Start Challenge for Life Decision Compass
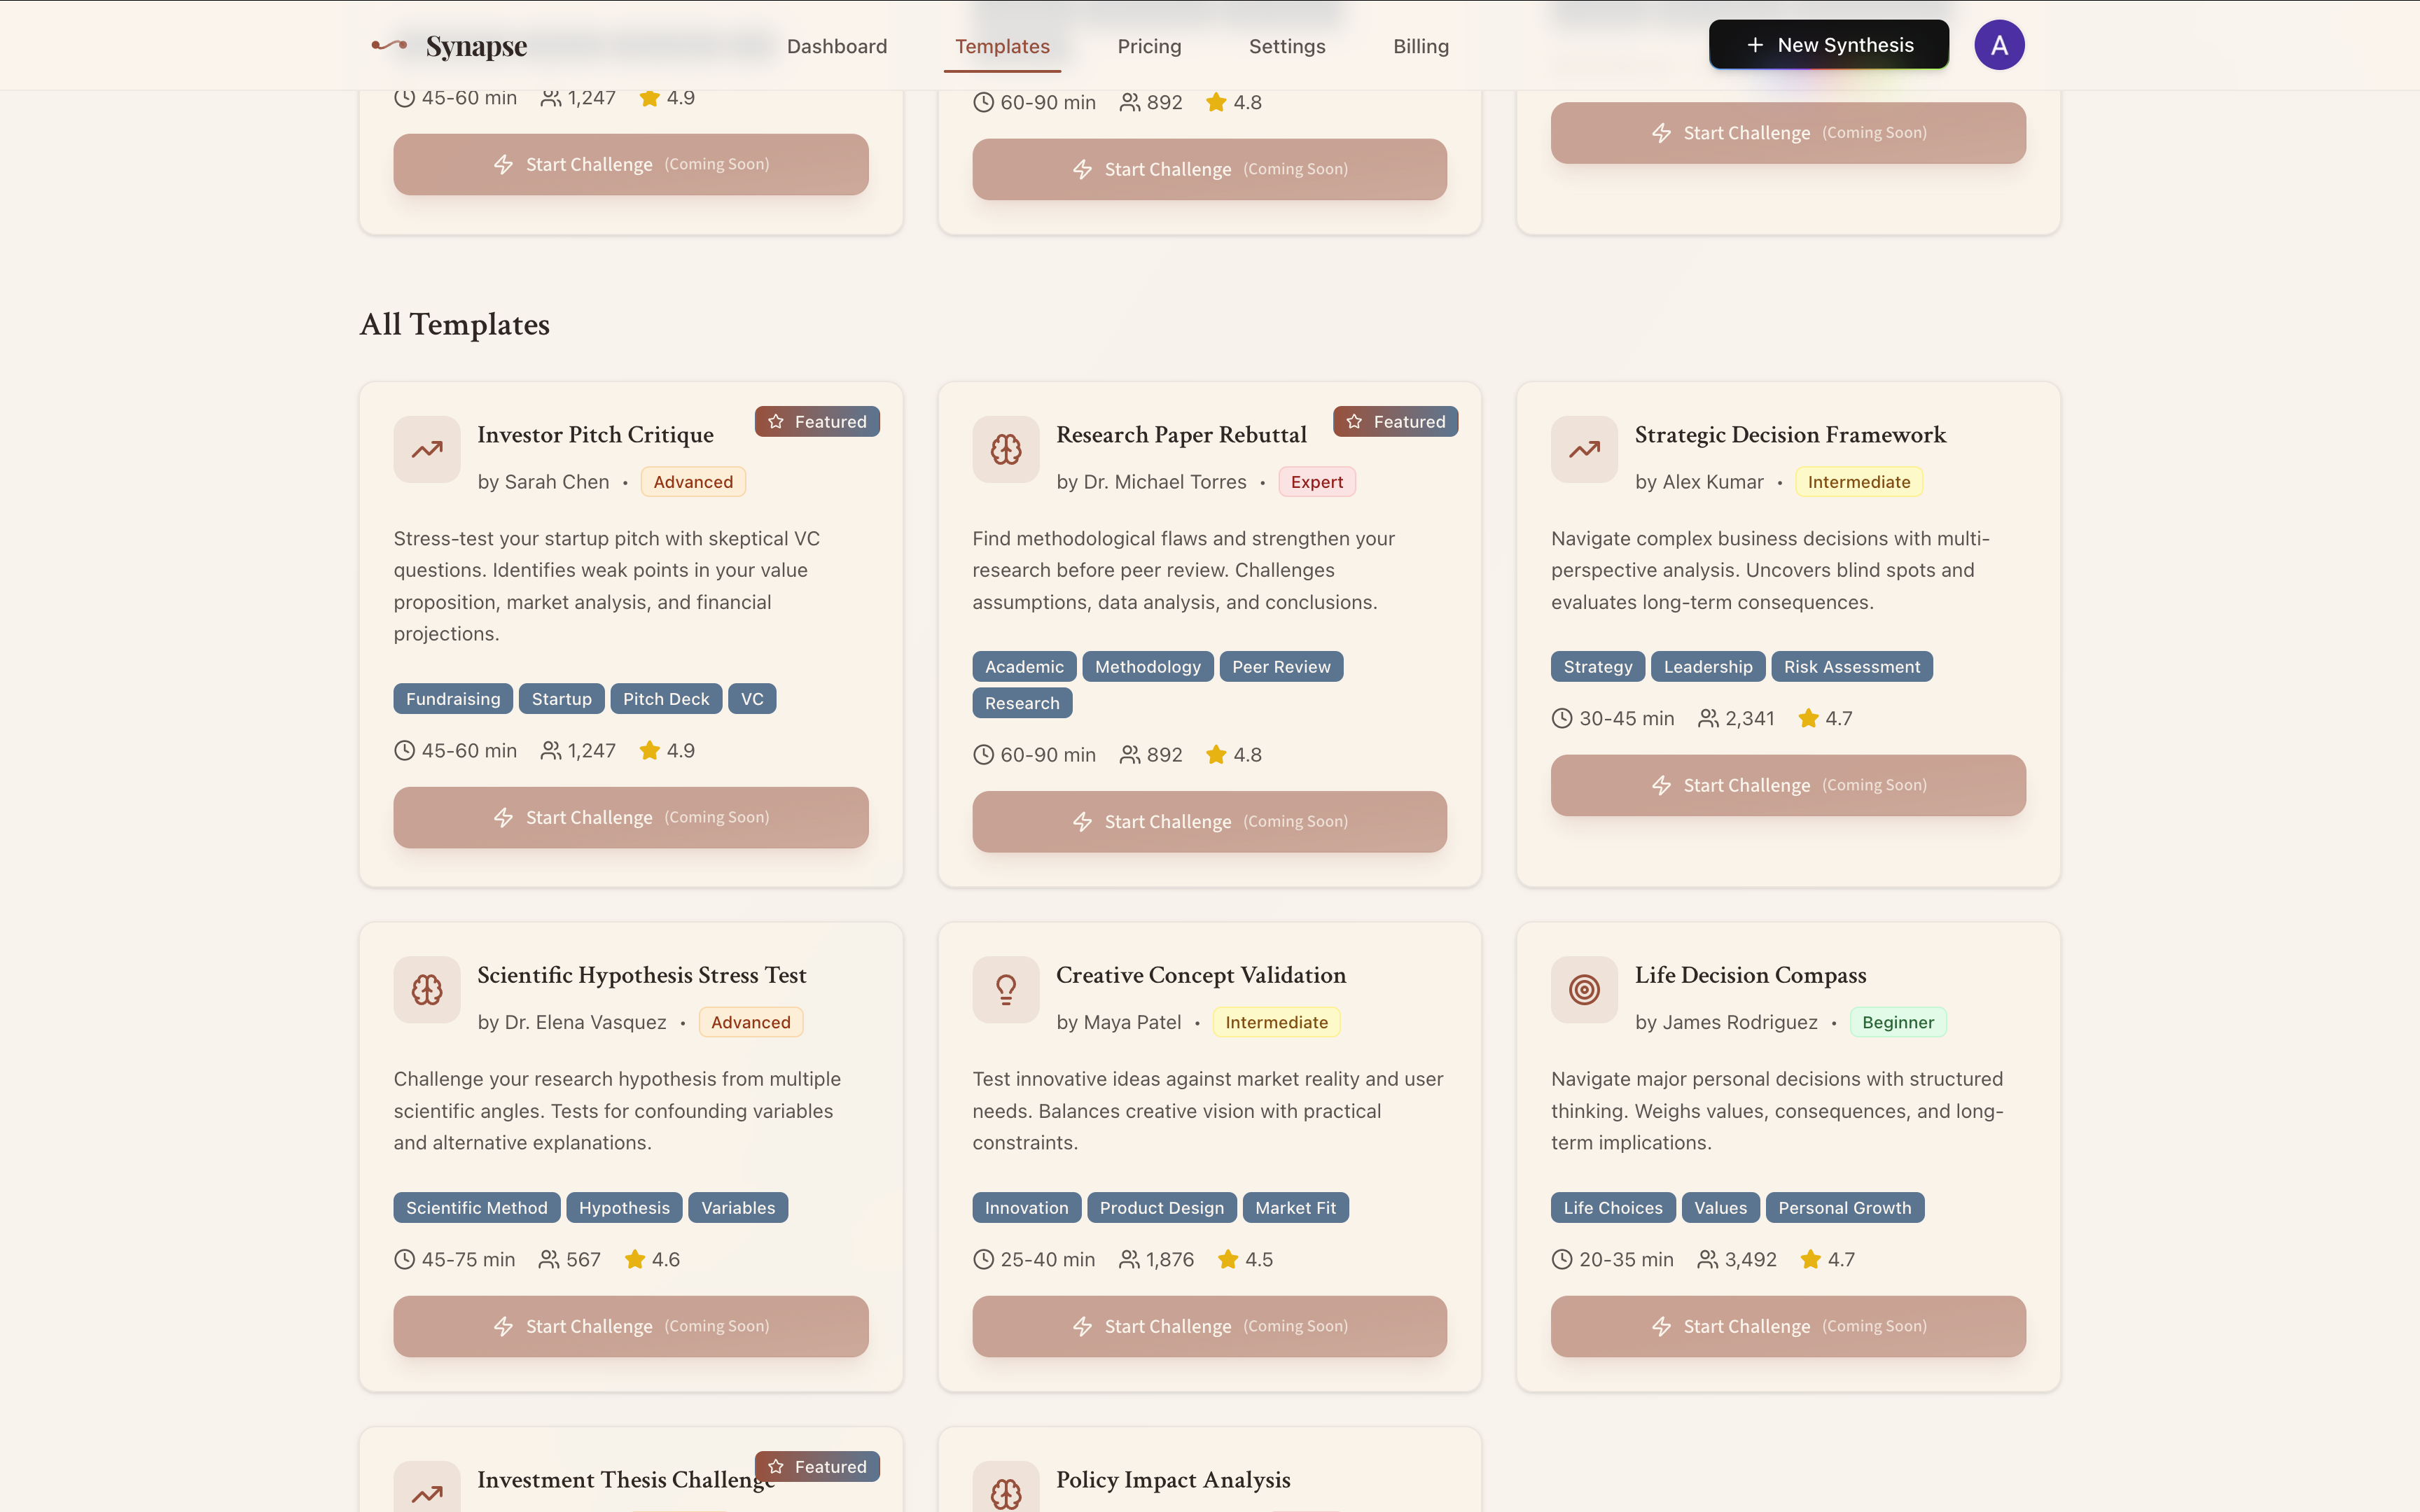 pyautogui.click(x=1788, y=1326)
